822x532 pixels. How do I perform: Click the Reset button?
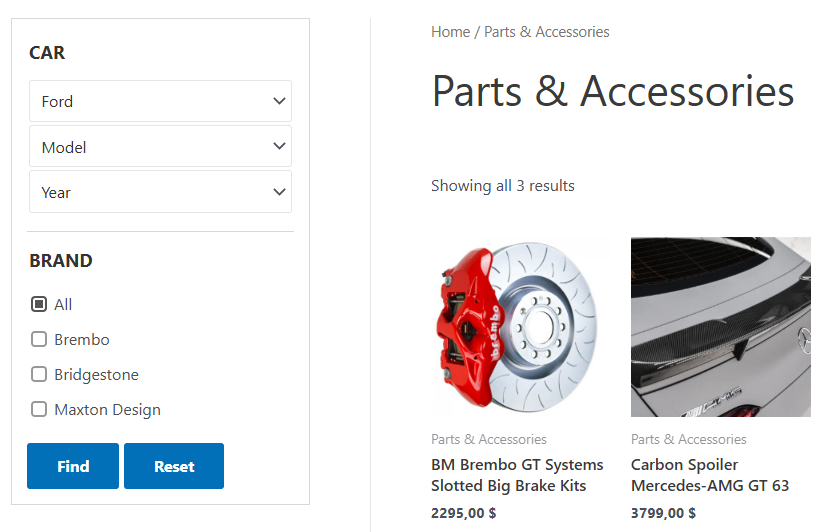174,466
